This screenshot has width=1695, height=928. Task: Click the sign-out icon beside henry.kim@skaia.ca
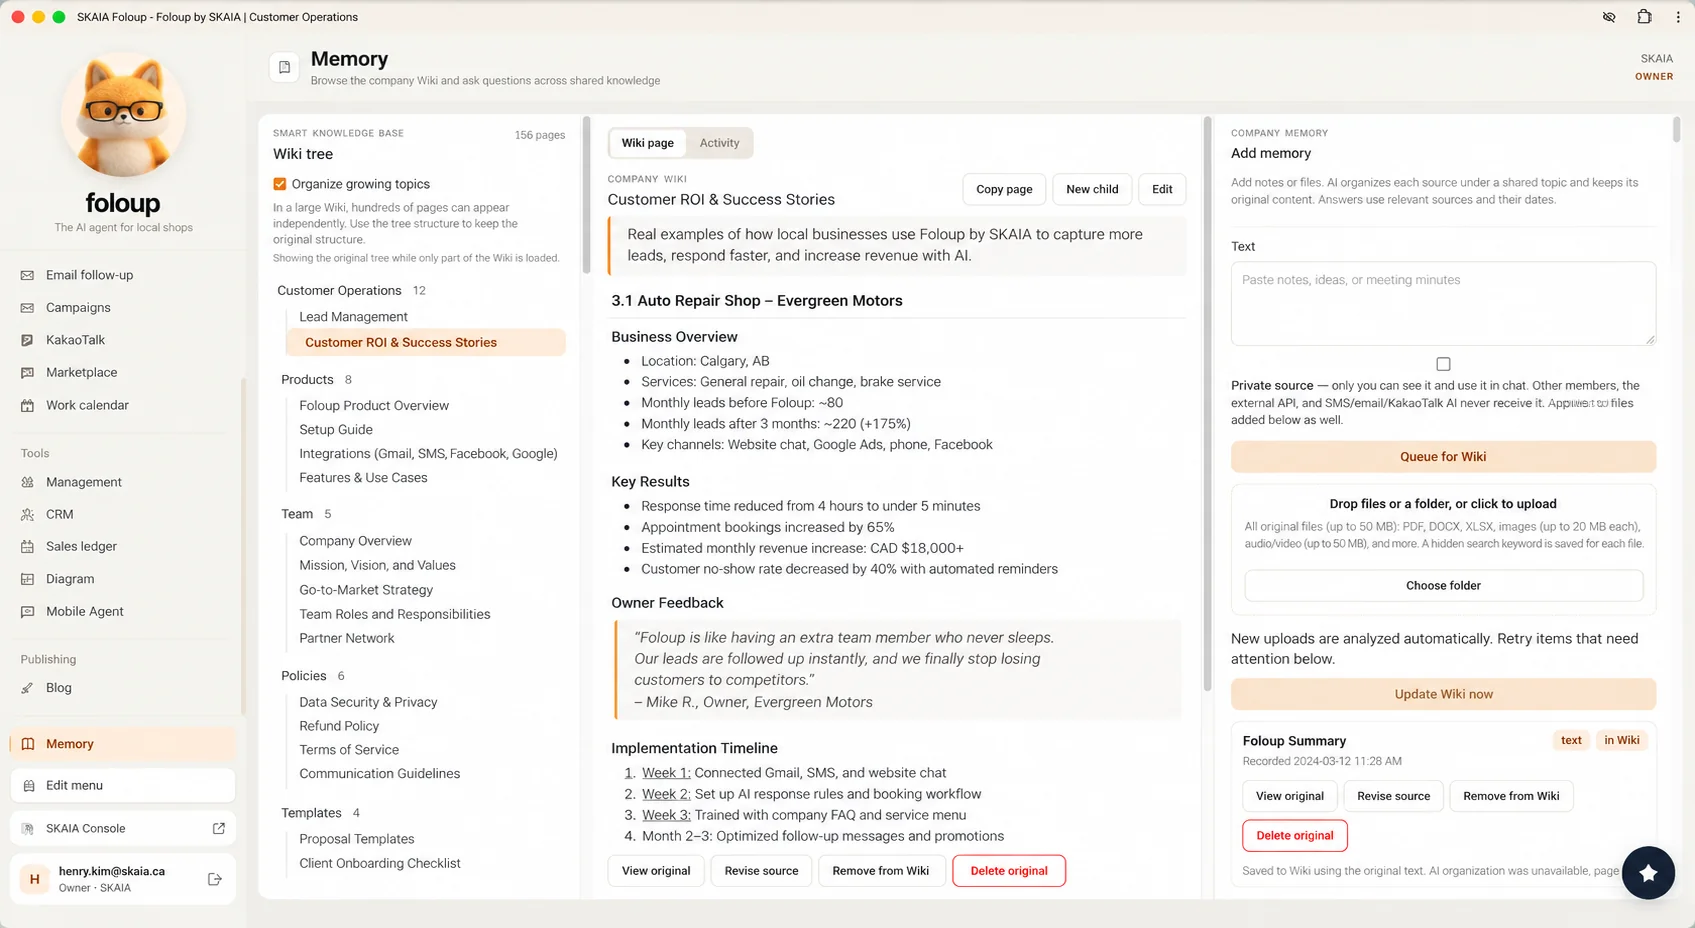pyautogui.click(x=214, y=879)
